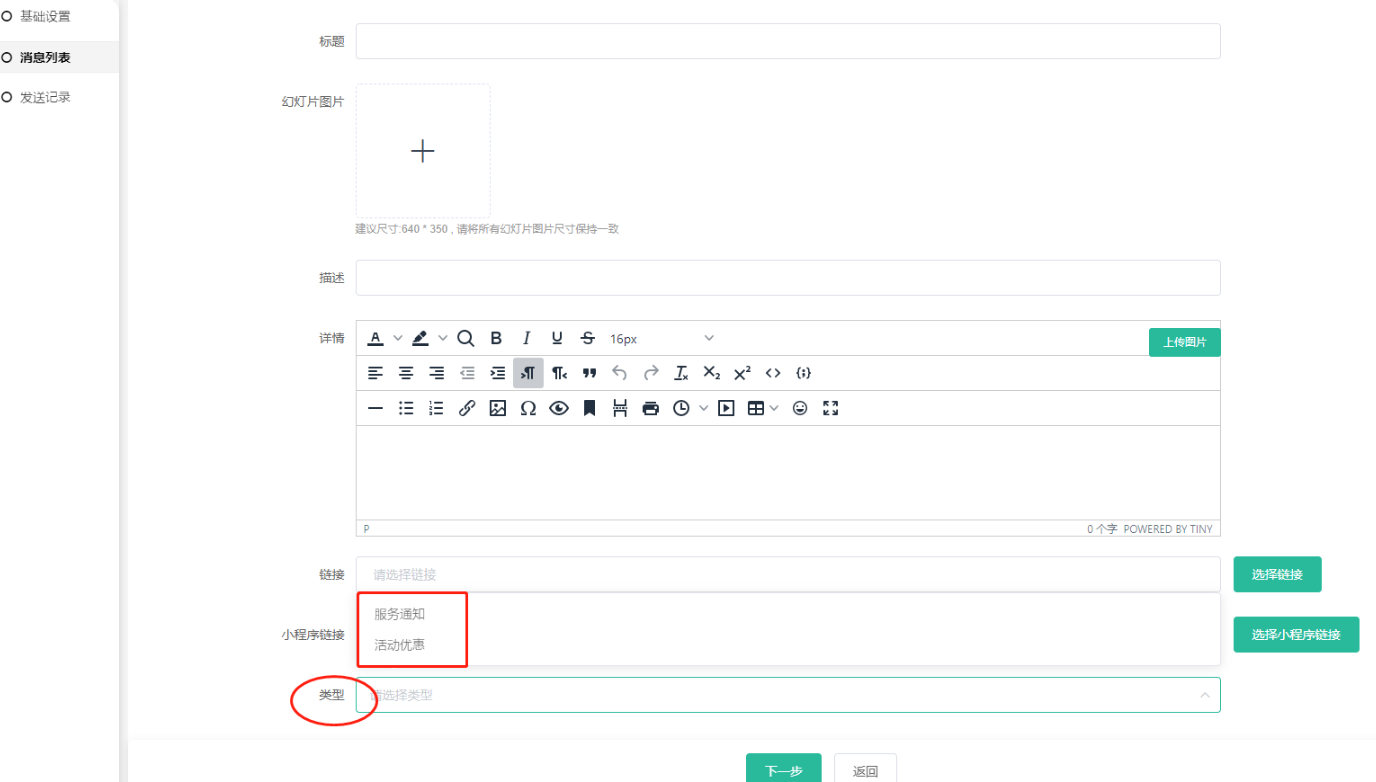Click the 标题 input field
This screenshot has width=1376, height=782.
[x=787, y=41]
